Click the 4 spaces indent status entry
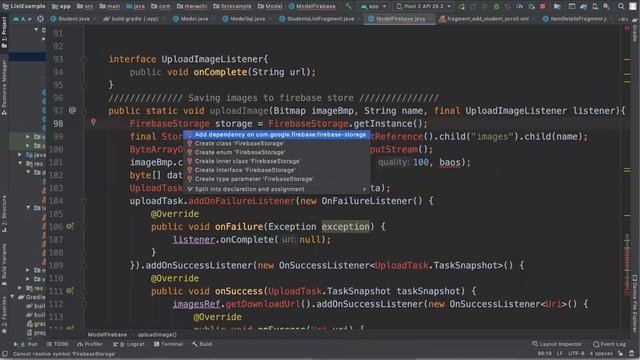The image size is (640, 360). 601,353
